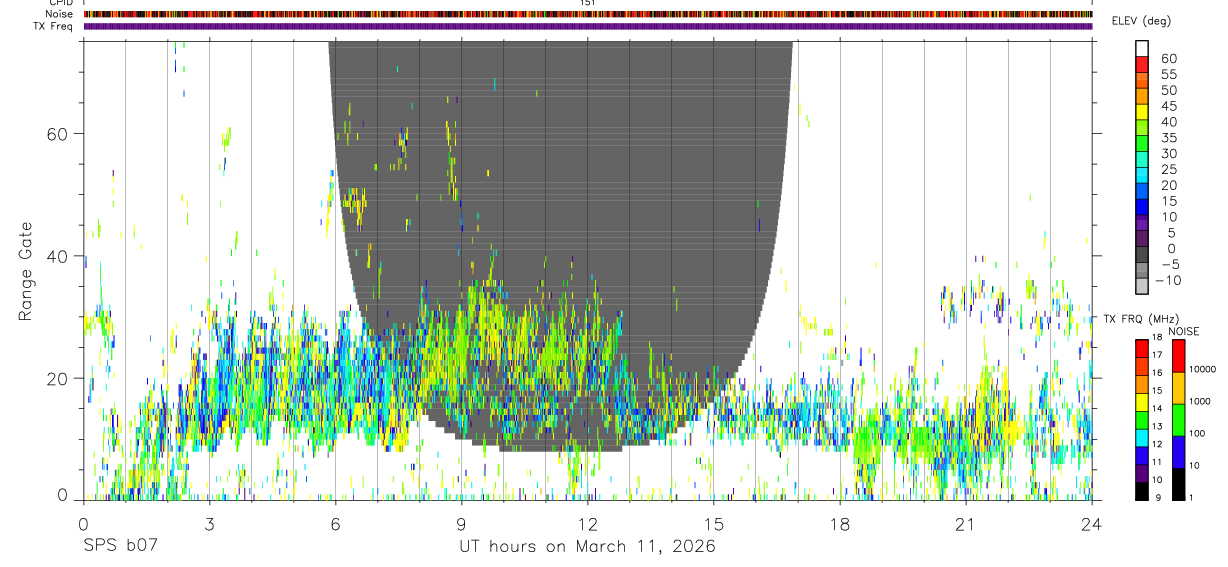1228x567 pixels.
Task: Click the '6' hour x-axis tick label
Action: point(335,524)
